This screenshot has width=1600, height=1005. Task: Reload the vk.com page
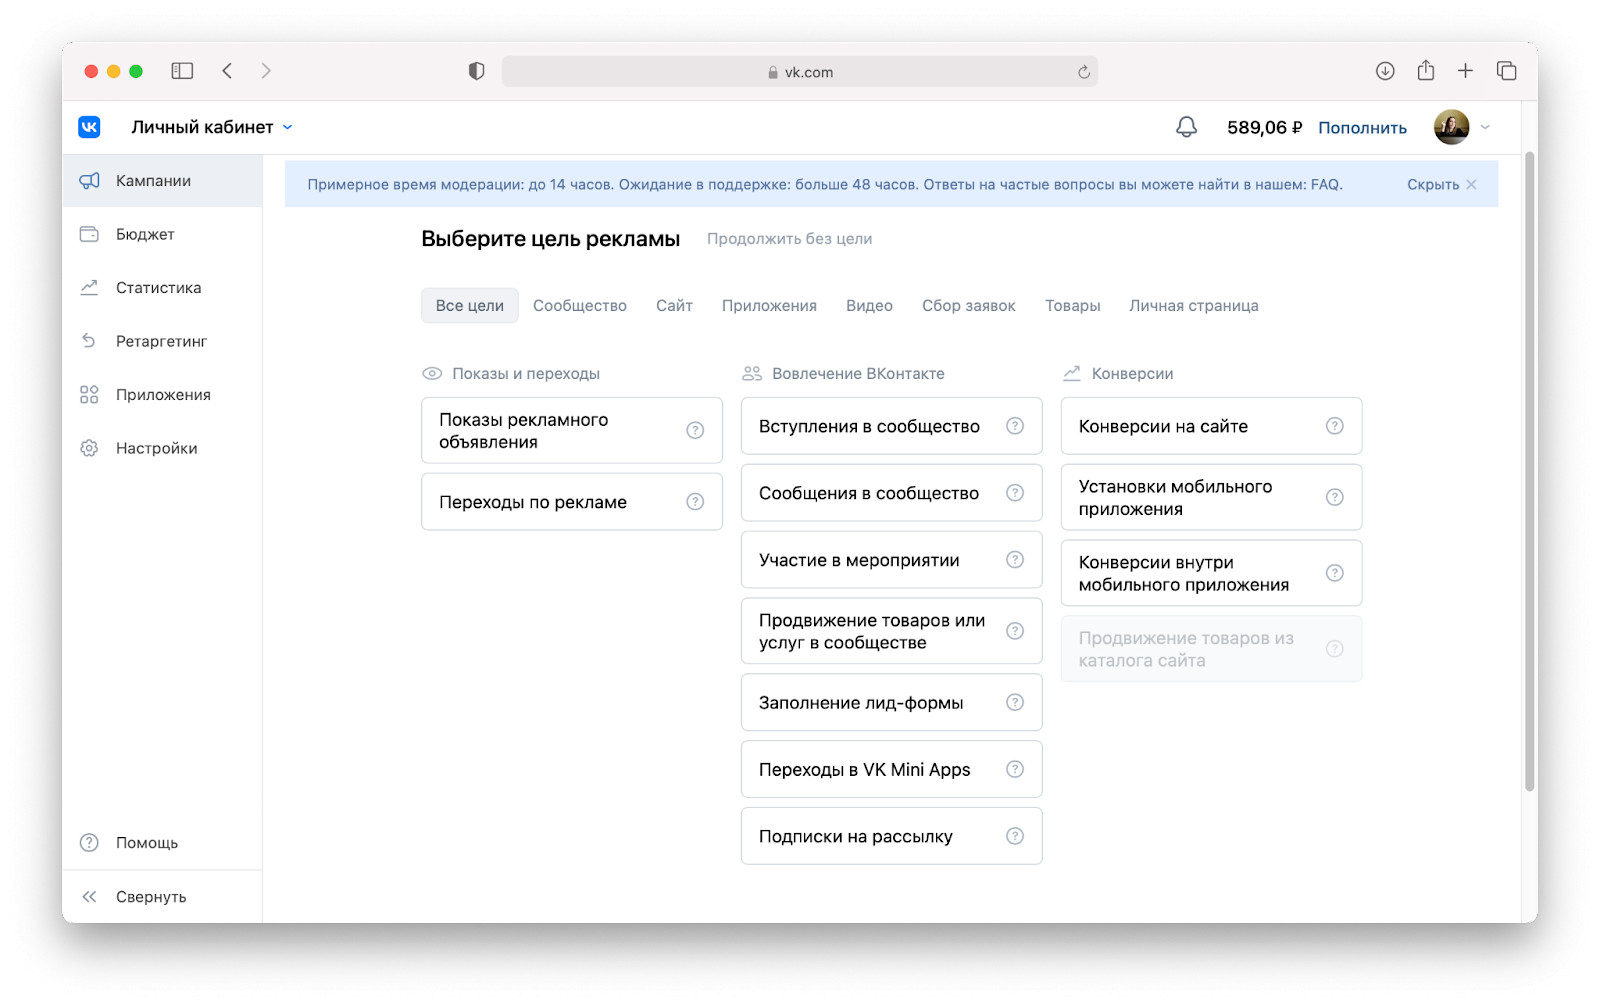coord(1084,72)
